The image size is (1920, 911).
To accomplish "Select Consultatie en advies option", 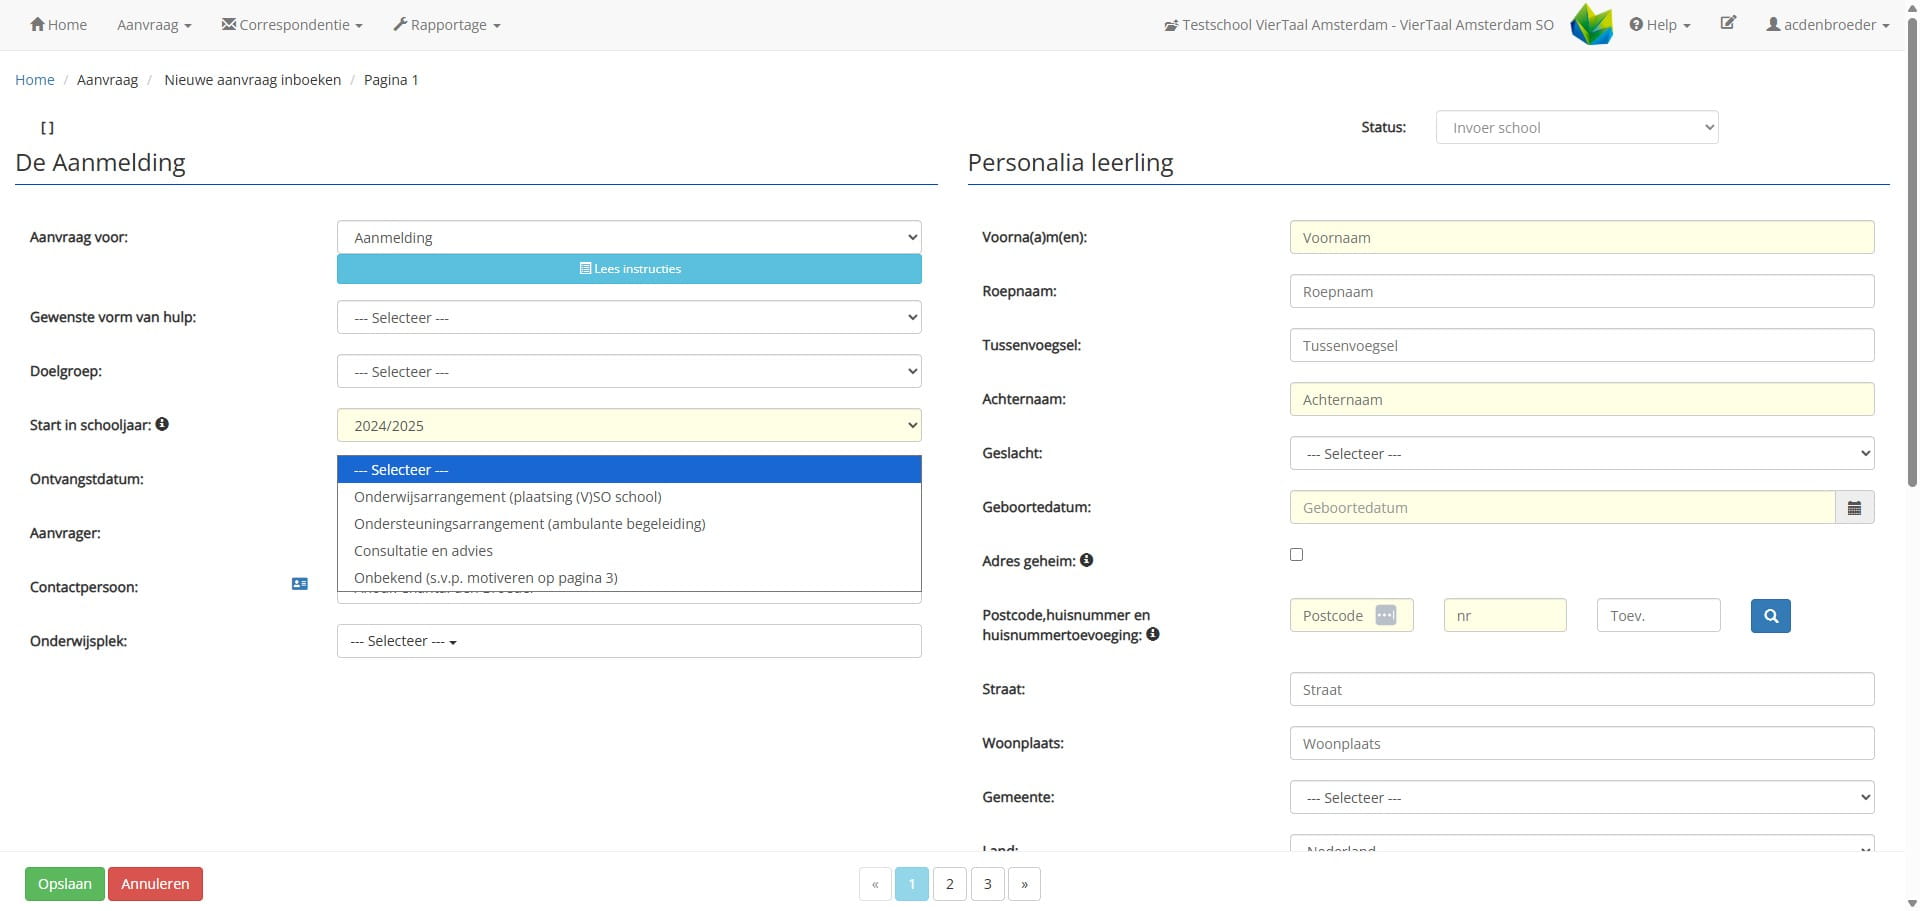I will (x=629, y=550).
